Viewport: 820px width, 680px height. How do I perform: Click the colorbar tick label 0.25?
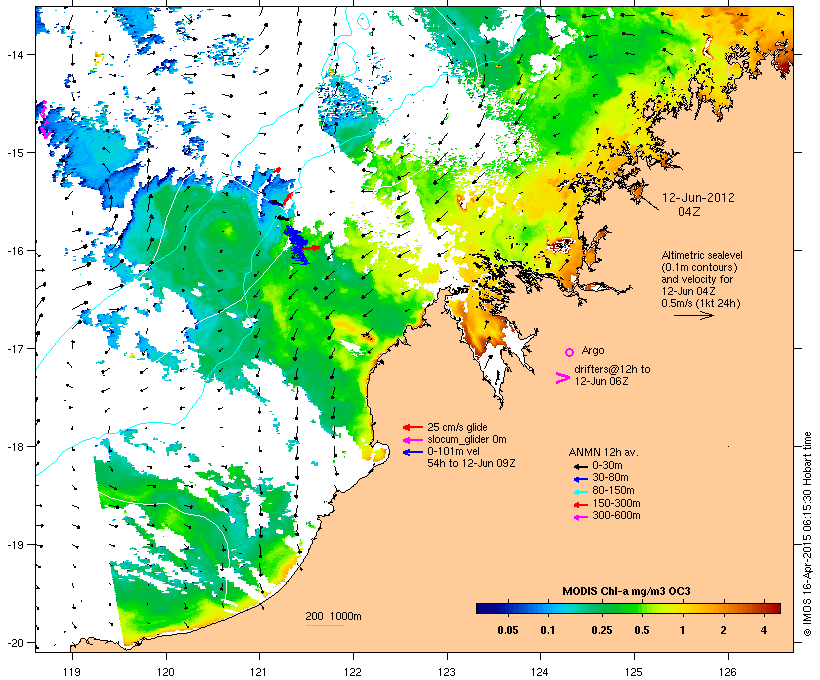(x=602, y=630)
